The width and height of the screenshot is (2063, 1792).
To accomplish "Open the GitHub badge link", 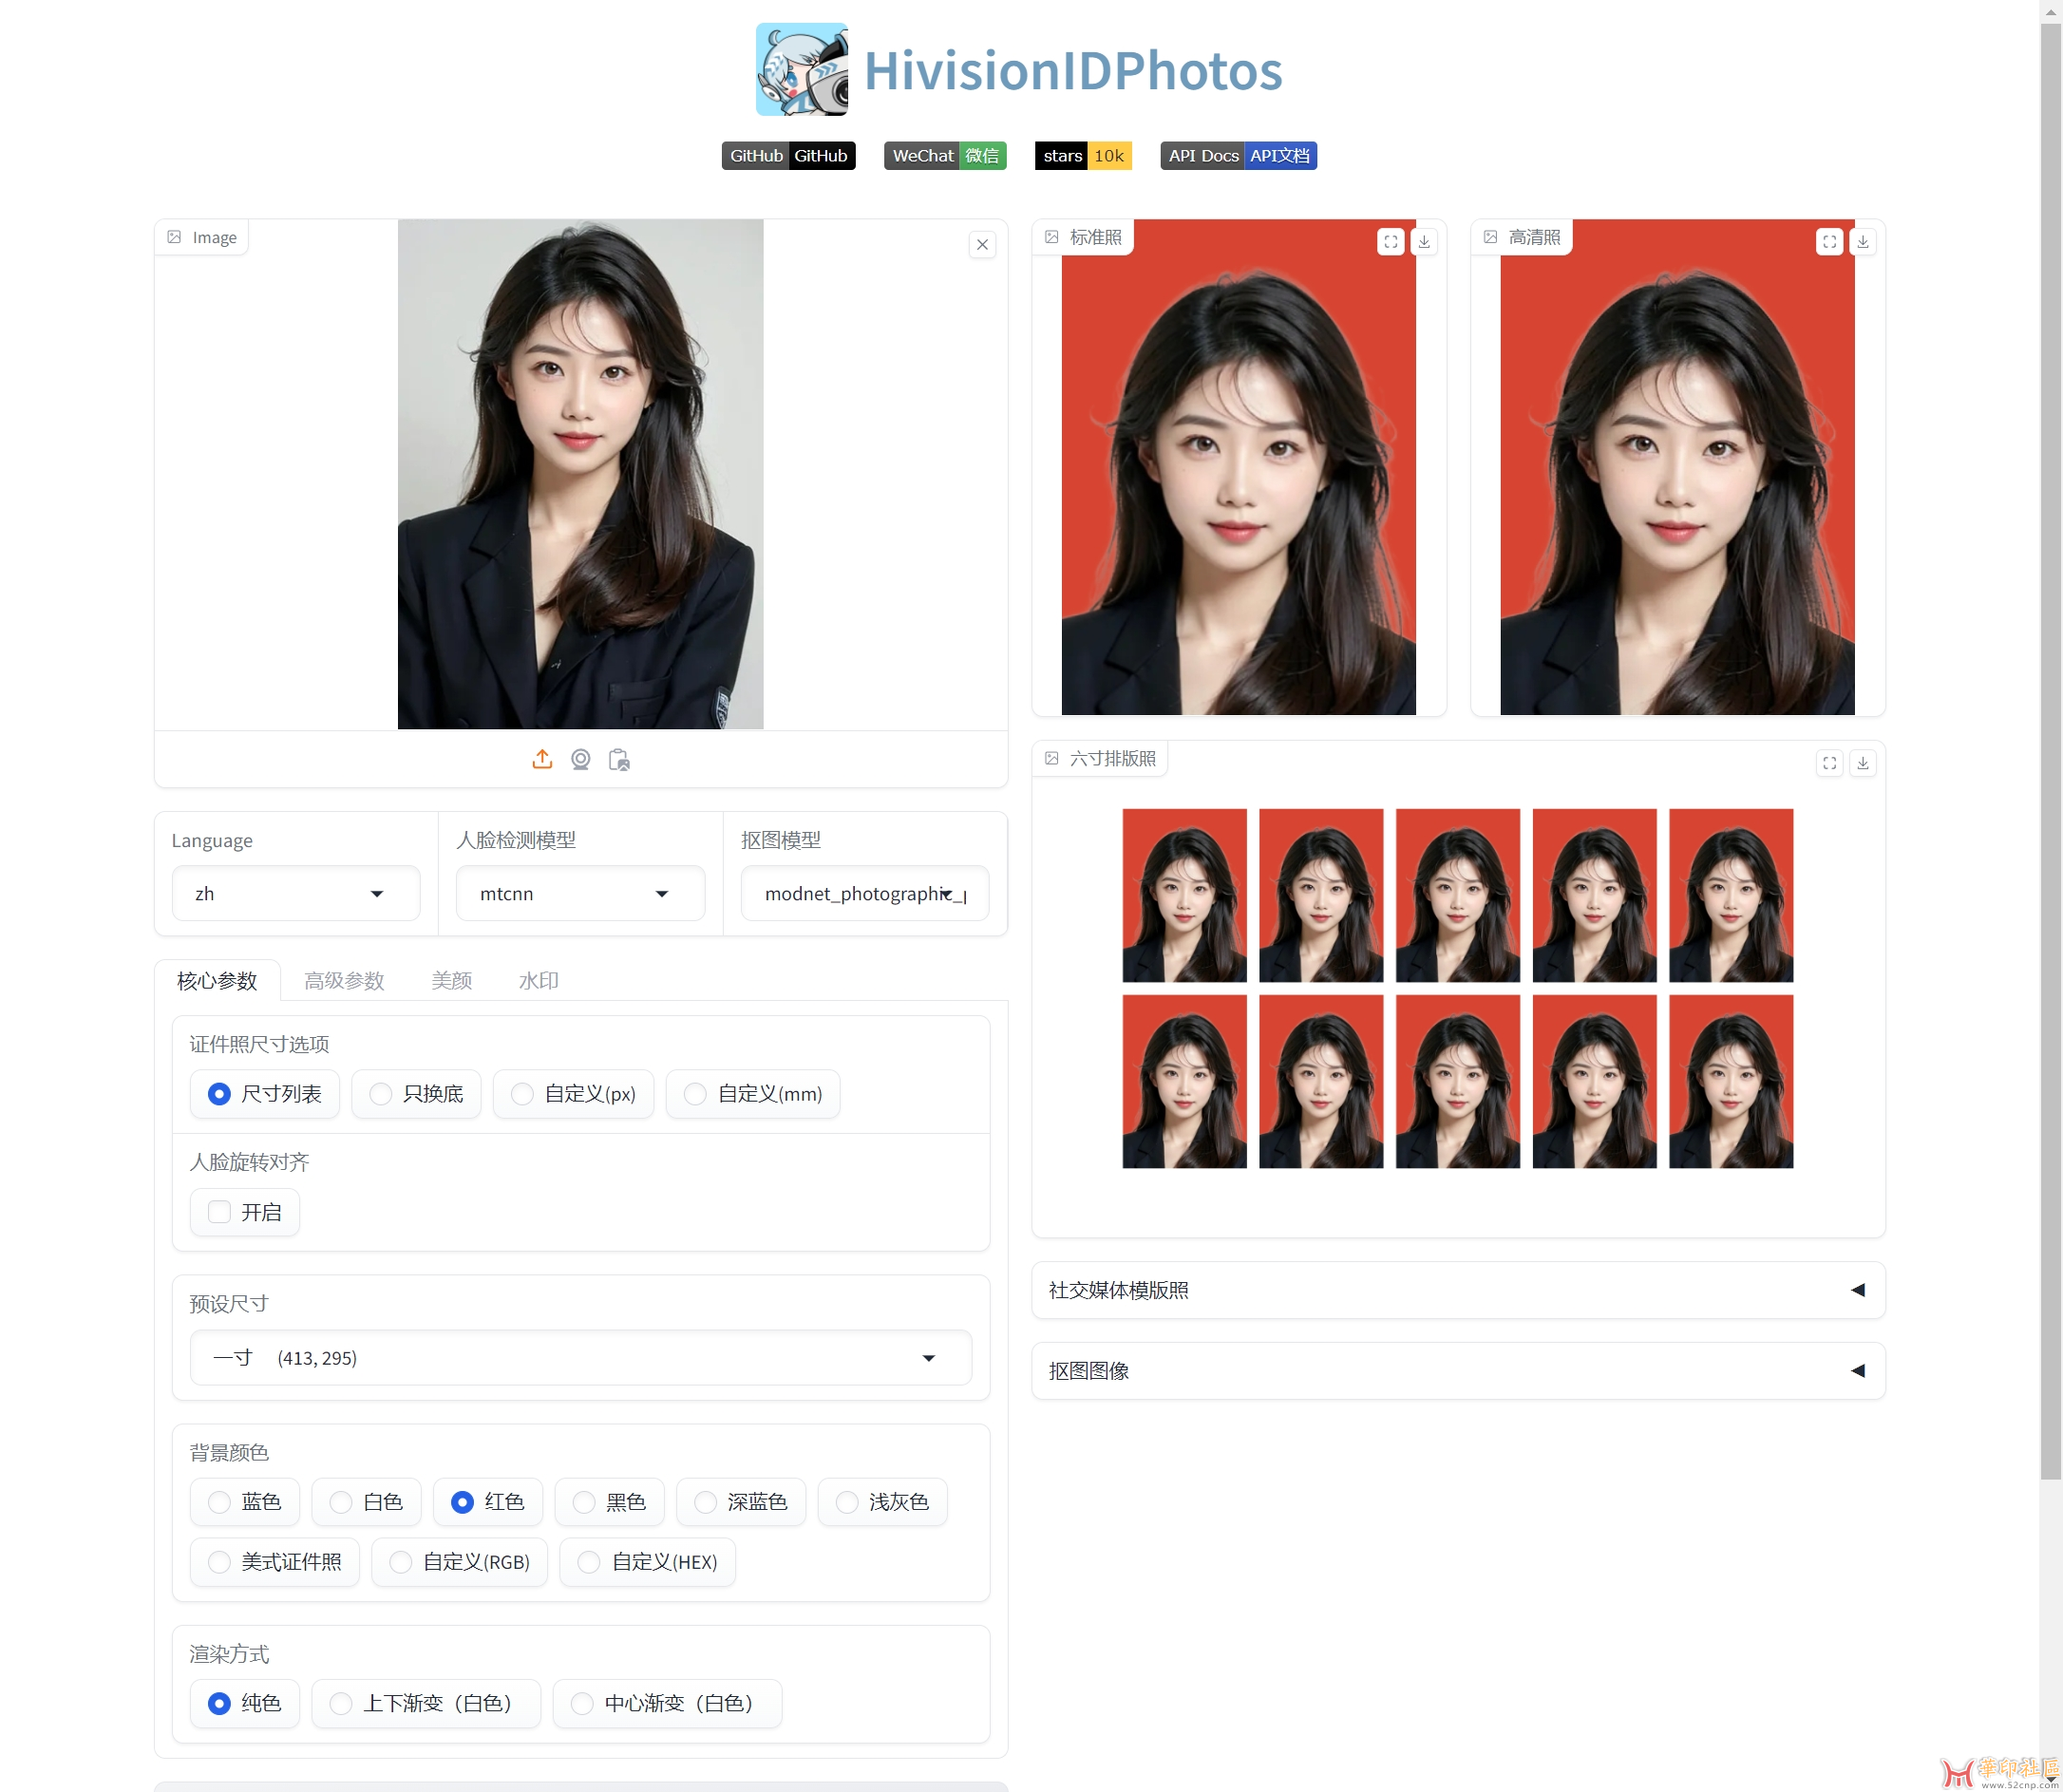I will click(x=788, y=156).
